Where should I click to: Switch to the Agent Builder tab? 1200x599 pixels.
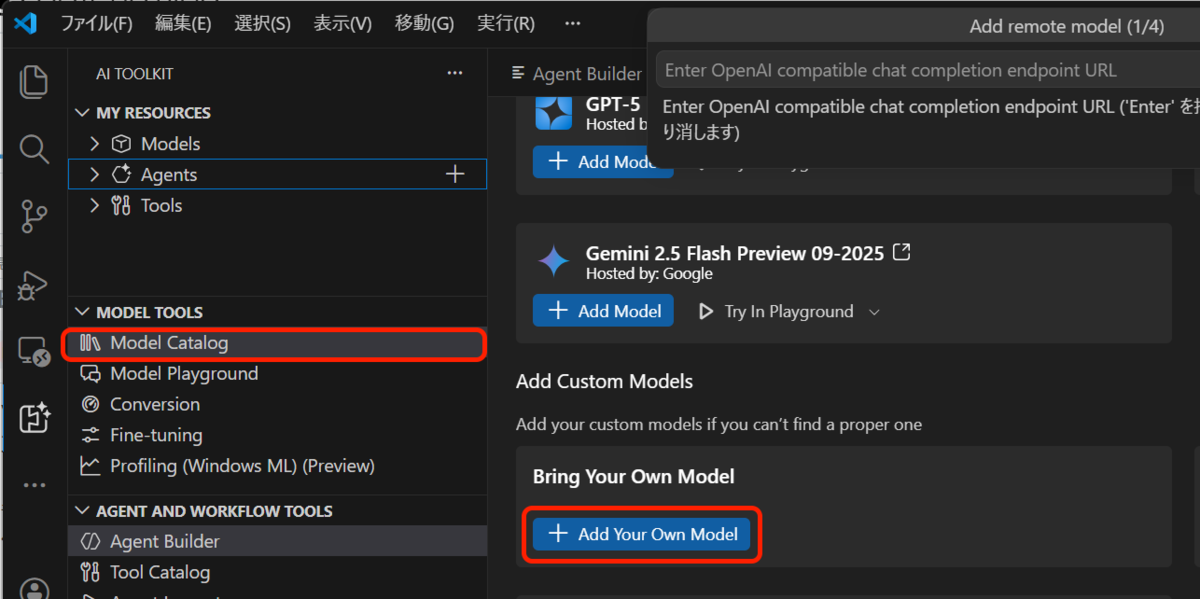576,74
